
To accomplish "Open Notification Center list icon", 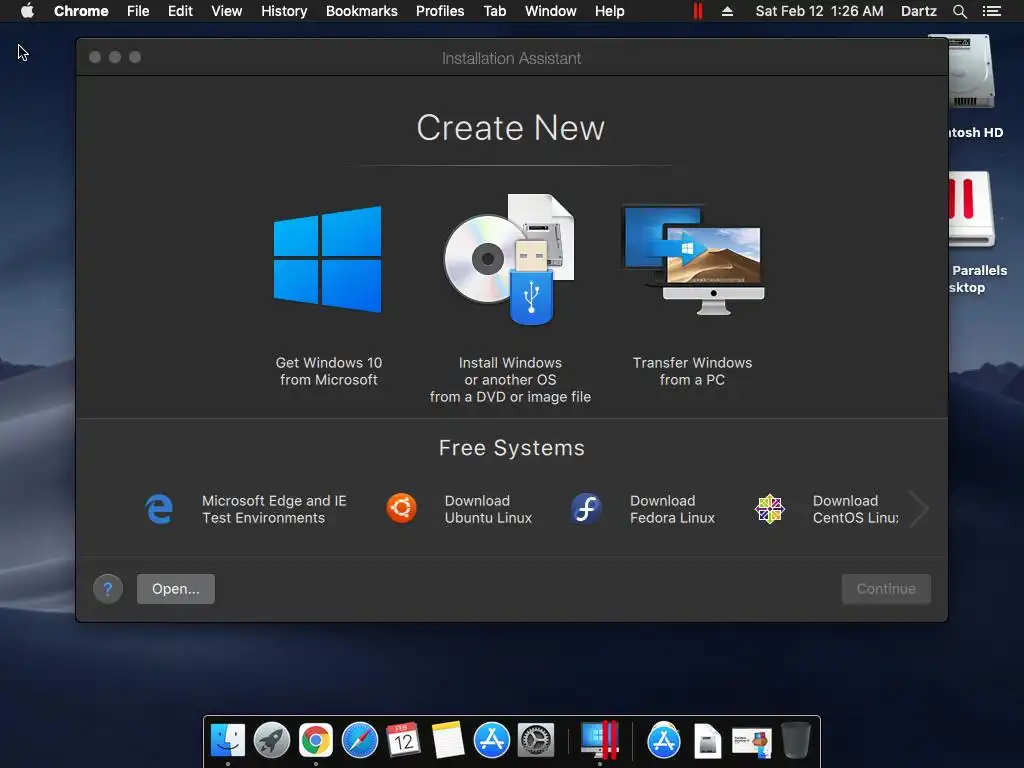I will 992,11.
